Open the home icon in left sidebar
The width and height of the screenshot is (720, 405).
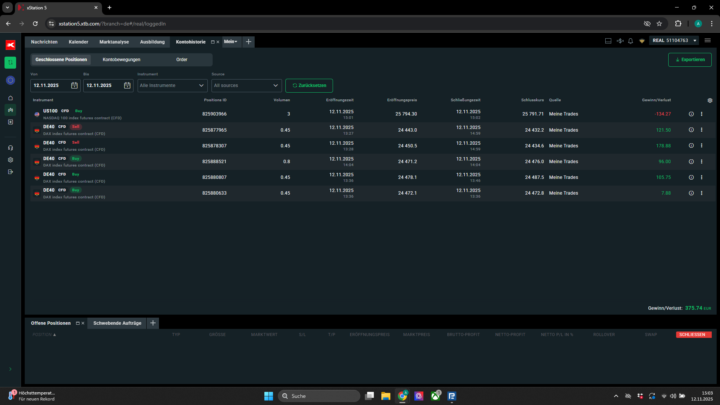pyautogui.click(x=10, y=98)
